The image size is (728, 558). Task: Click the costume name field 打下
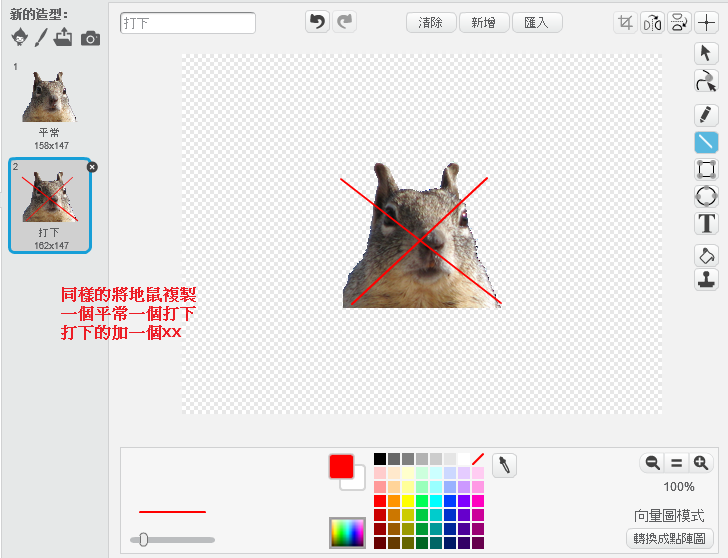click(x=187, y=23)
